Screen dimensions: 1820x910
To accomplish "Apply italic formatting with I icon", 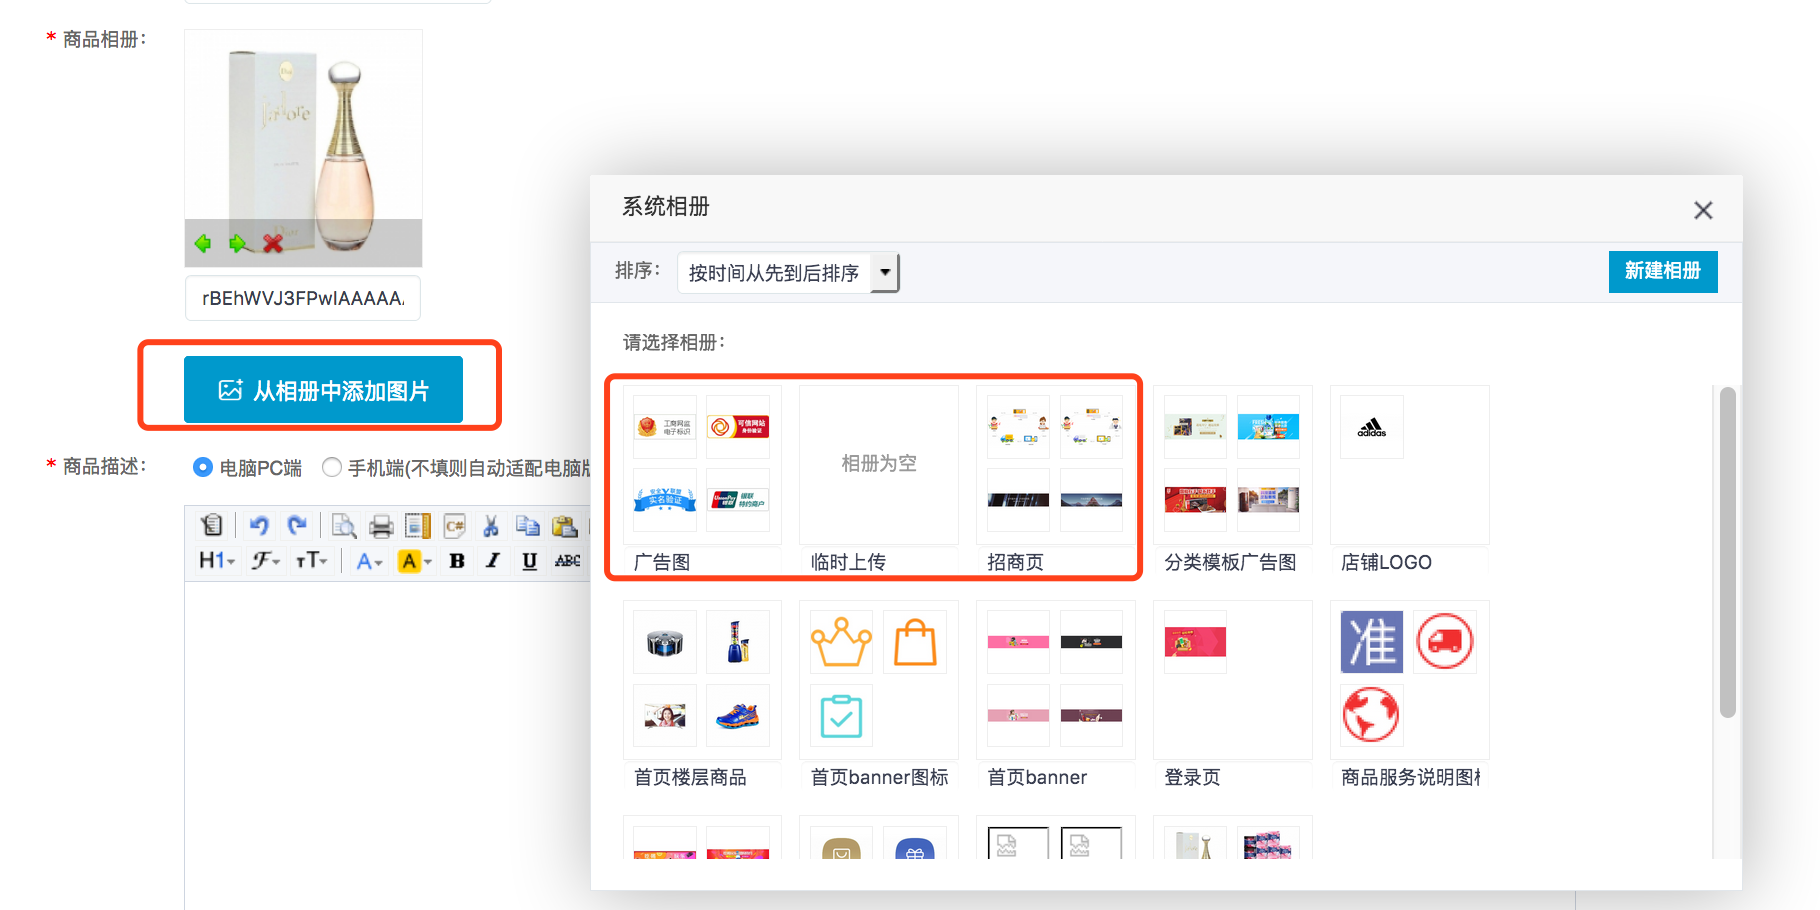I will [493, 561].
